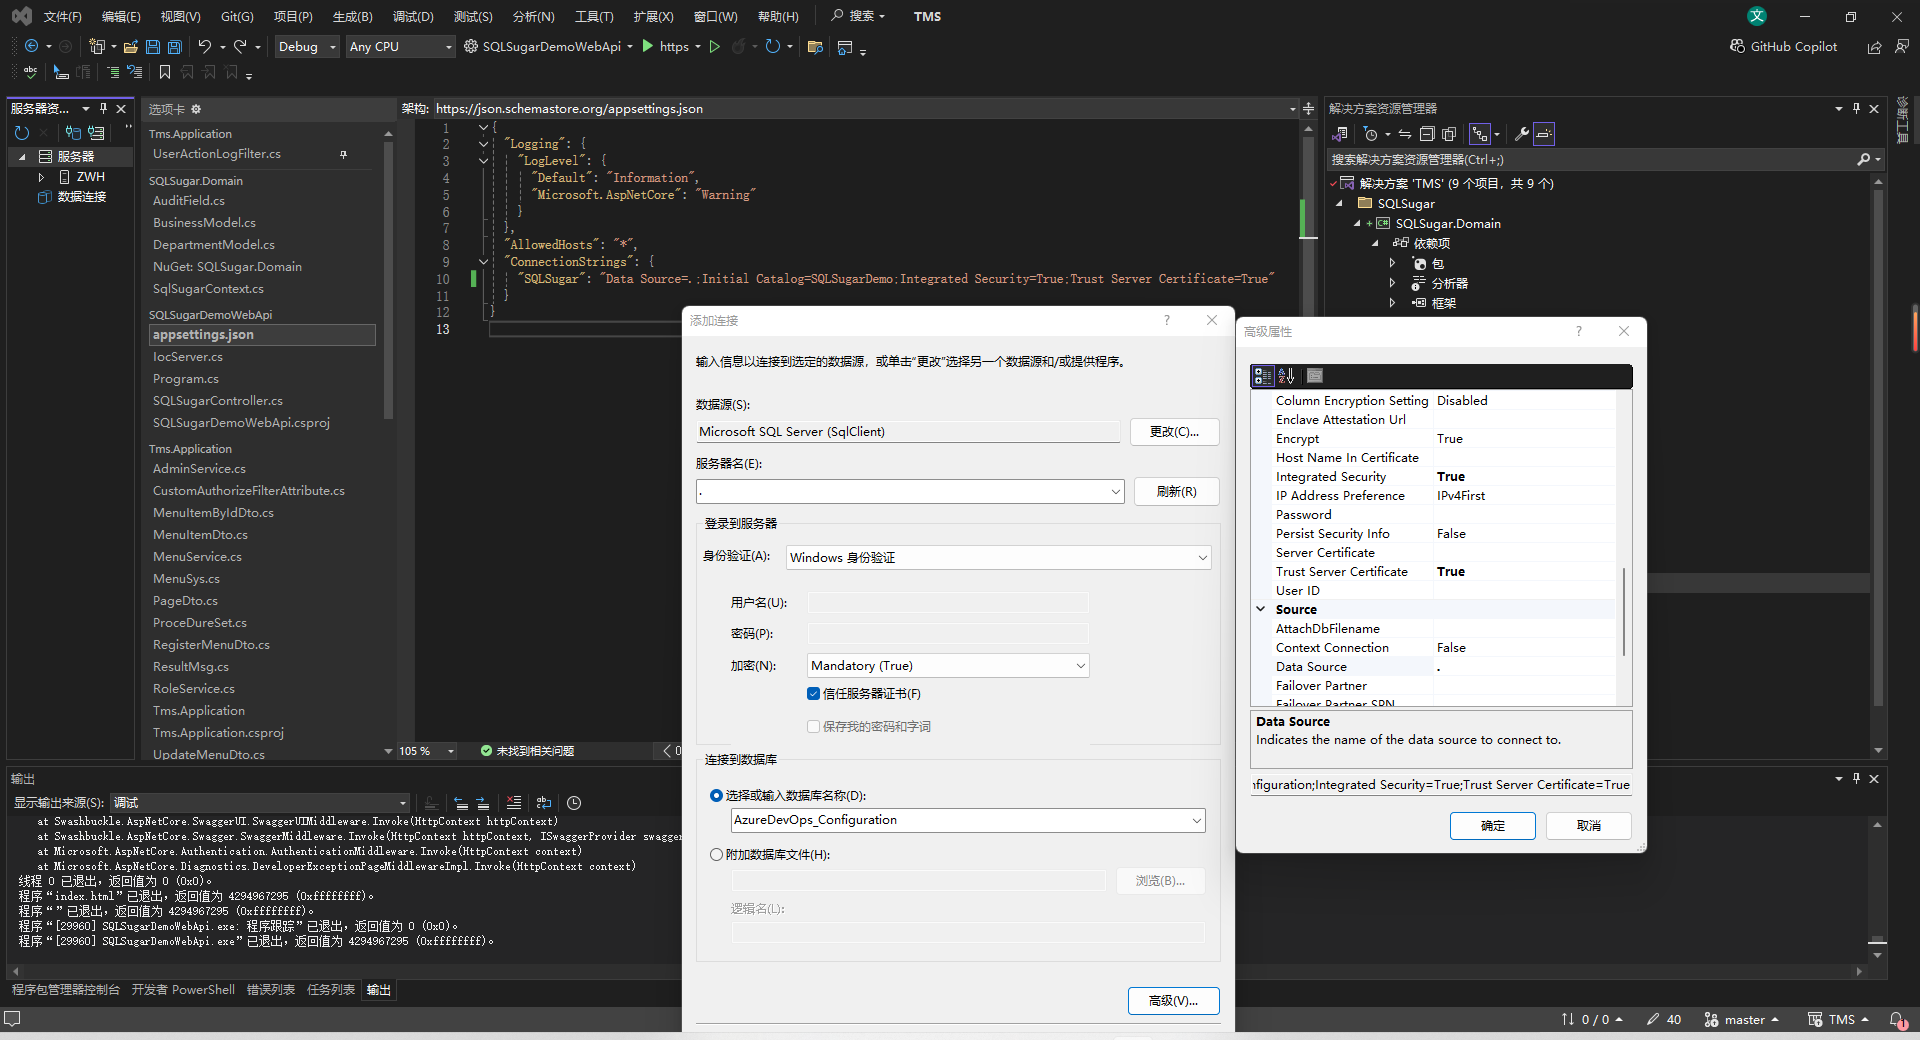Click the Undo arrow icon
This screenshot has width=1920, height=1040.
coord(205,46)
